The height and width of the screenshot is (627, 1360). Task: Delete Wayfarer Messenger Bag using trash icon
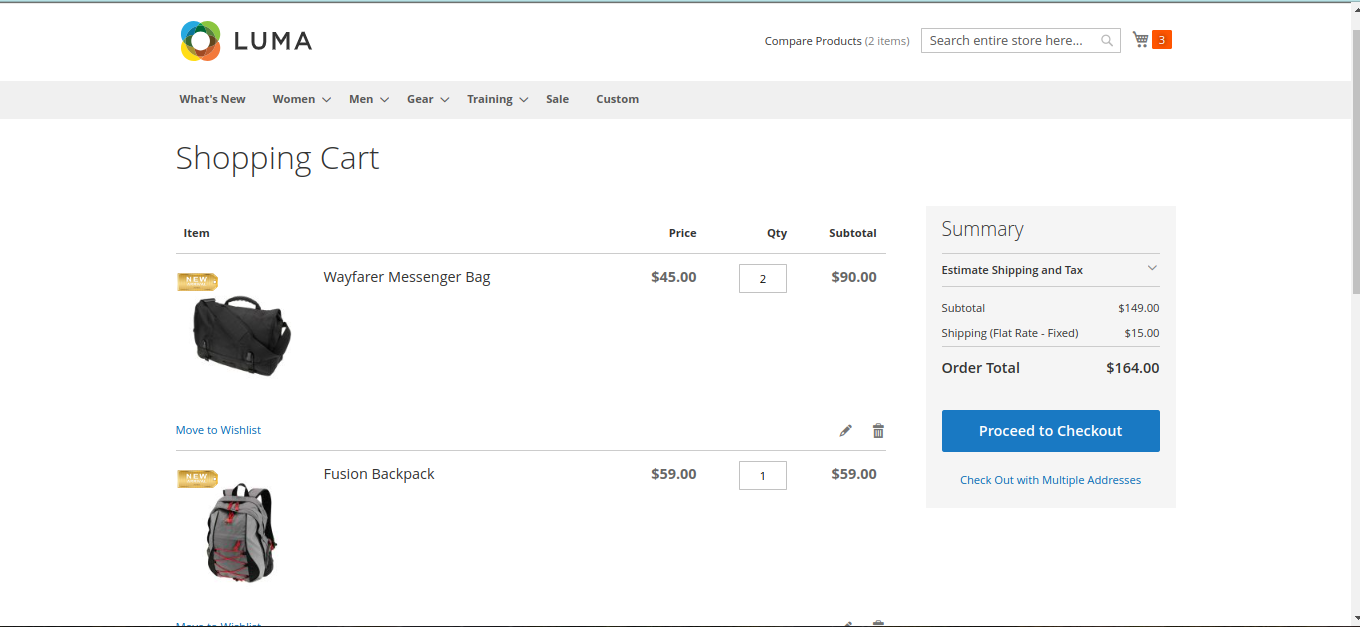tap(878, 431)
